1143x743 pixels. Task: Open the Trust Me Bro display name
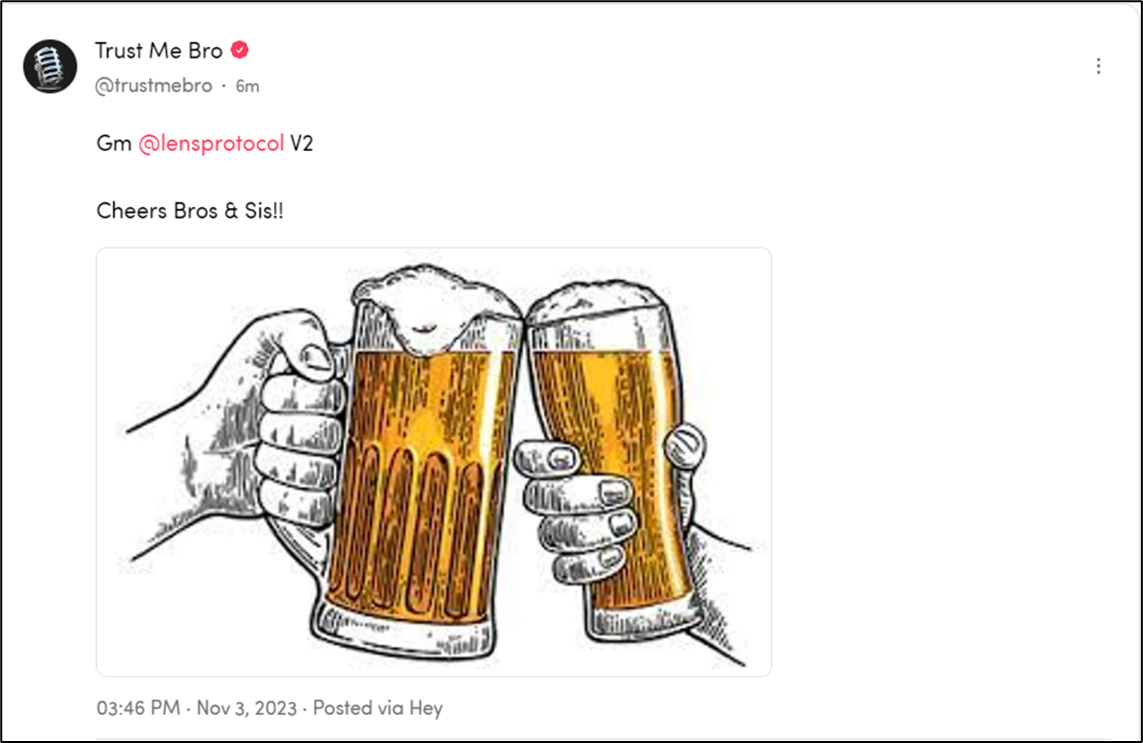tap(159, 50)
